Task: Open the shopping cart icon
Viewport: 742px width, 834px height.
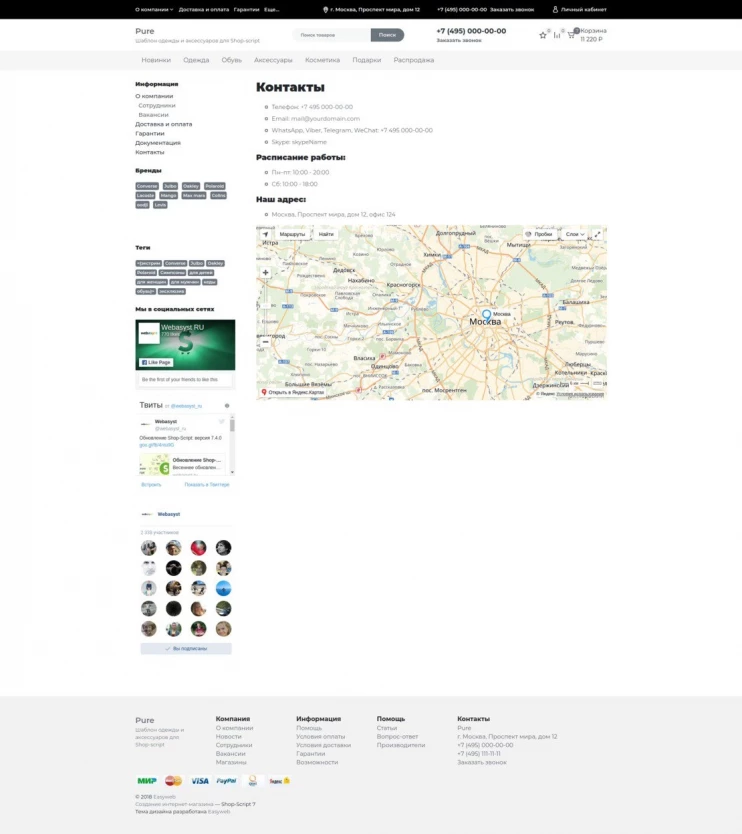Action: pyautogui.click(x=572, y=35)
